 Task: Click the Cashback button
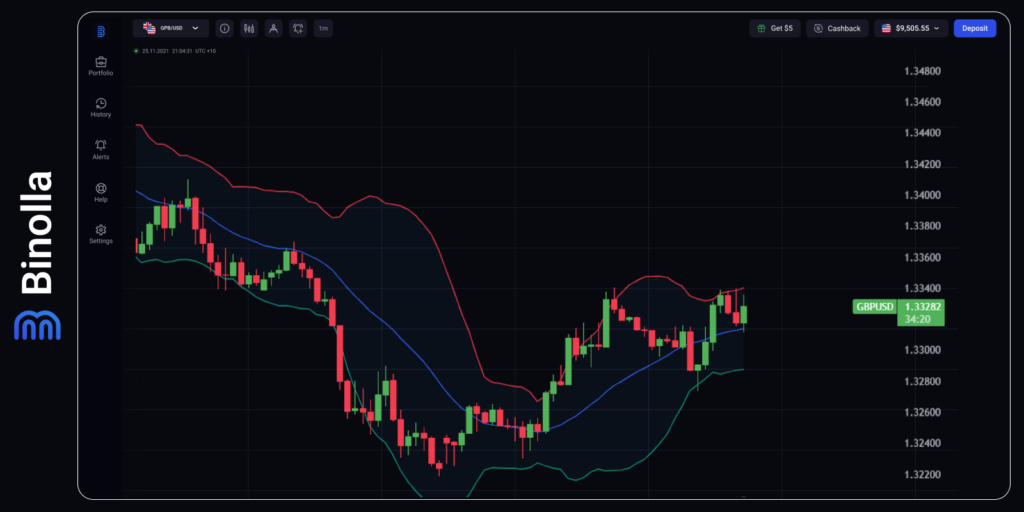[837, 28]
